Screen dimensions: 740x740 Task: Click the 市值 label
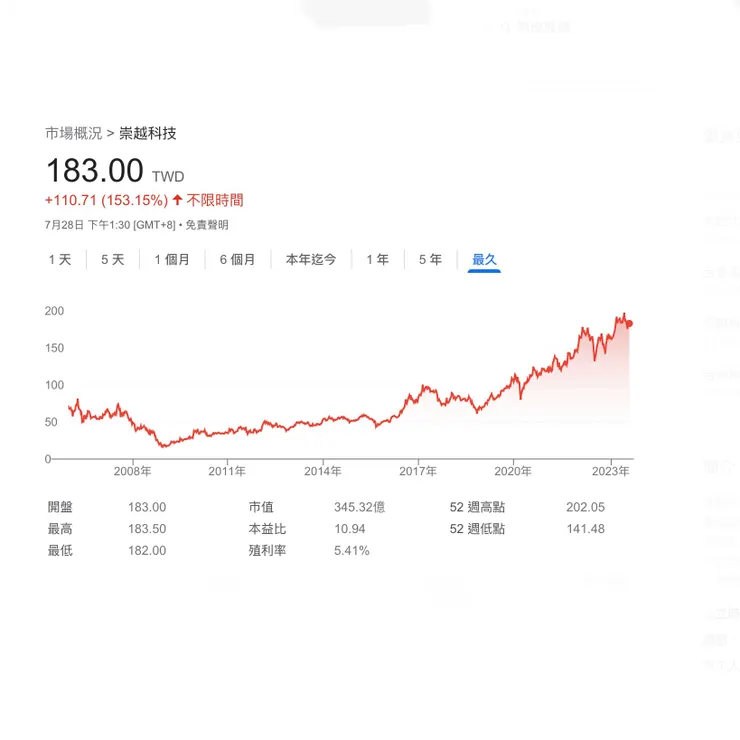point(261,507)
